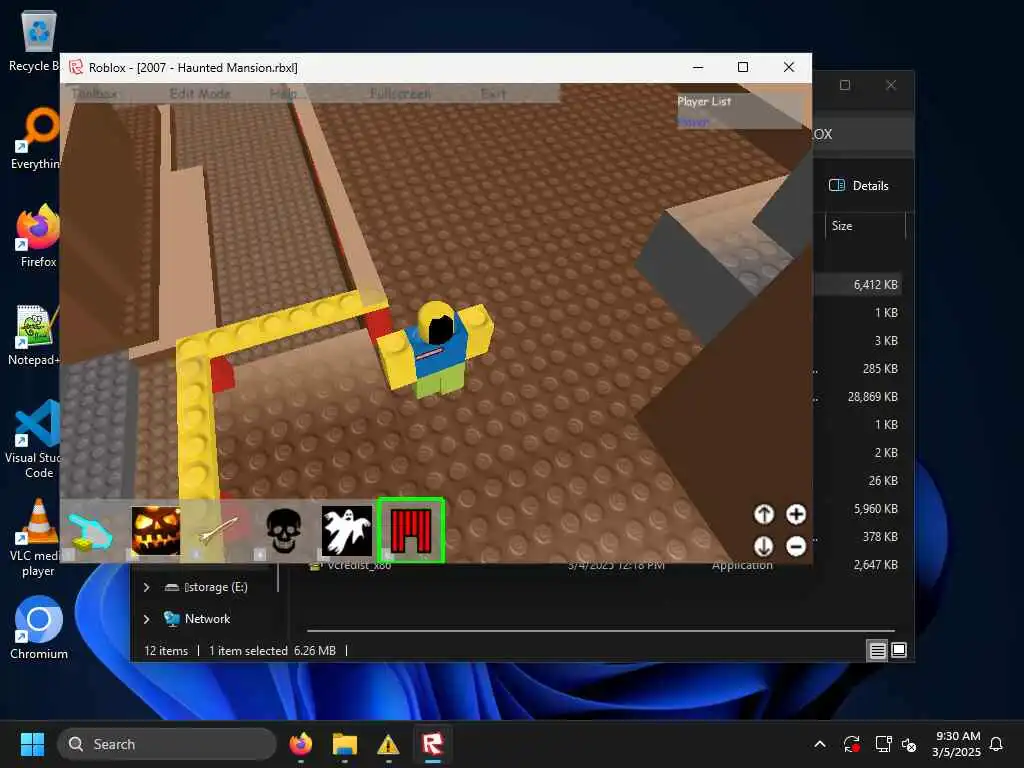Click the Player List header
The height and width of the screenshot is (768, 1024).
[x=704, y=101]
